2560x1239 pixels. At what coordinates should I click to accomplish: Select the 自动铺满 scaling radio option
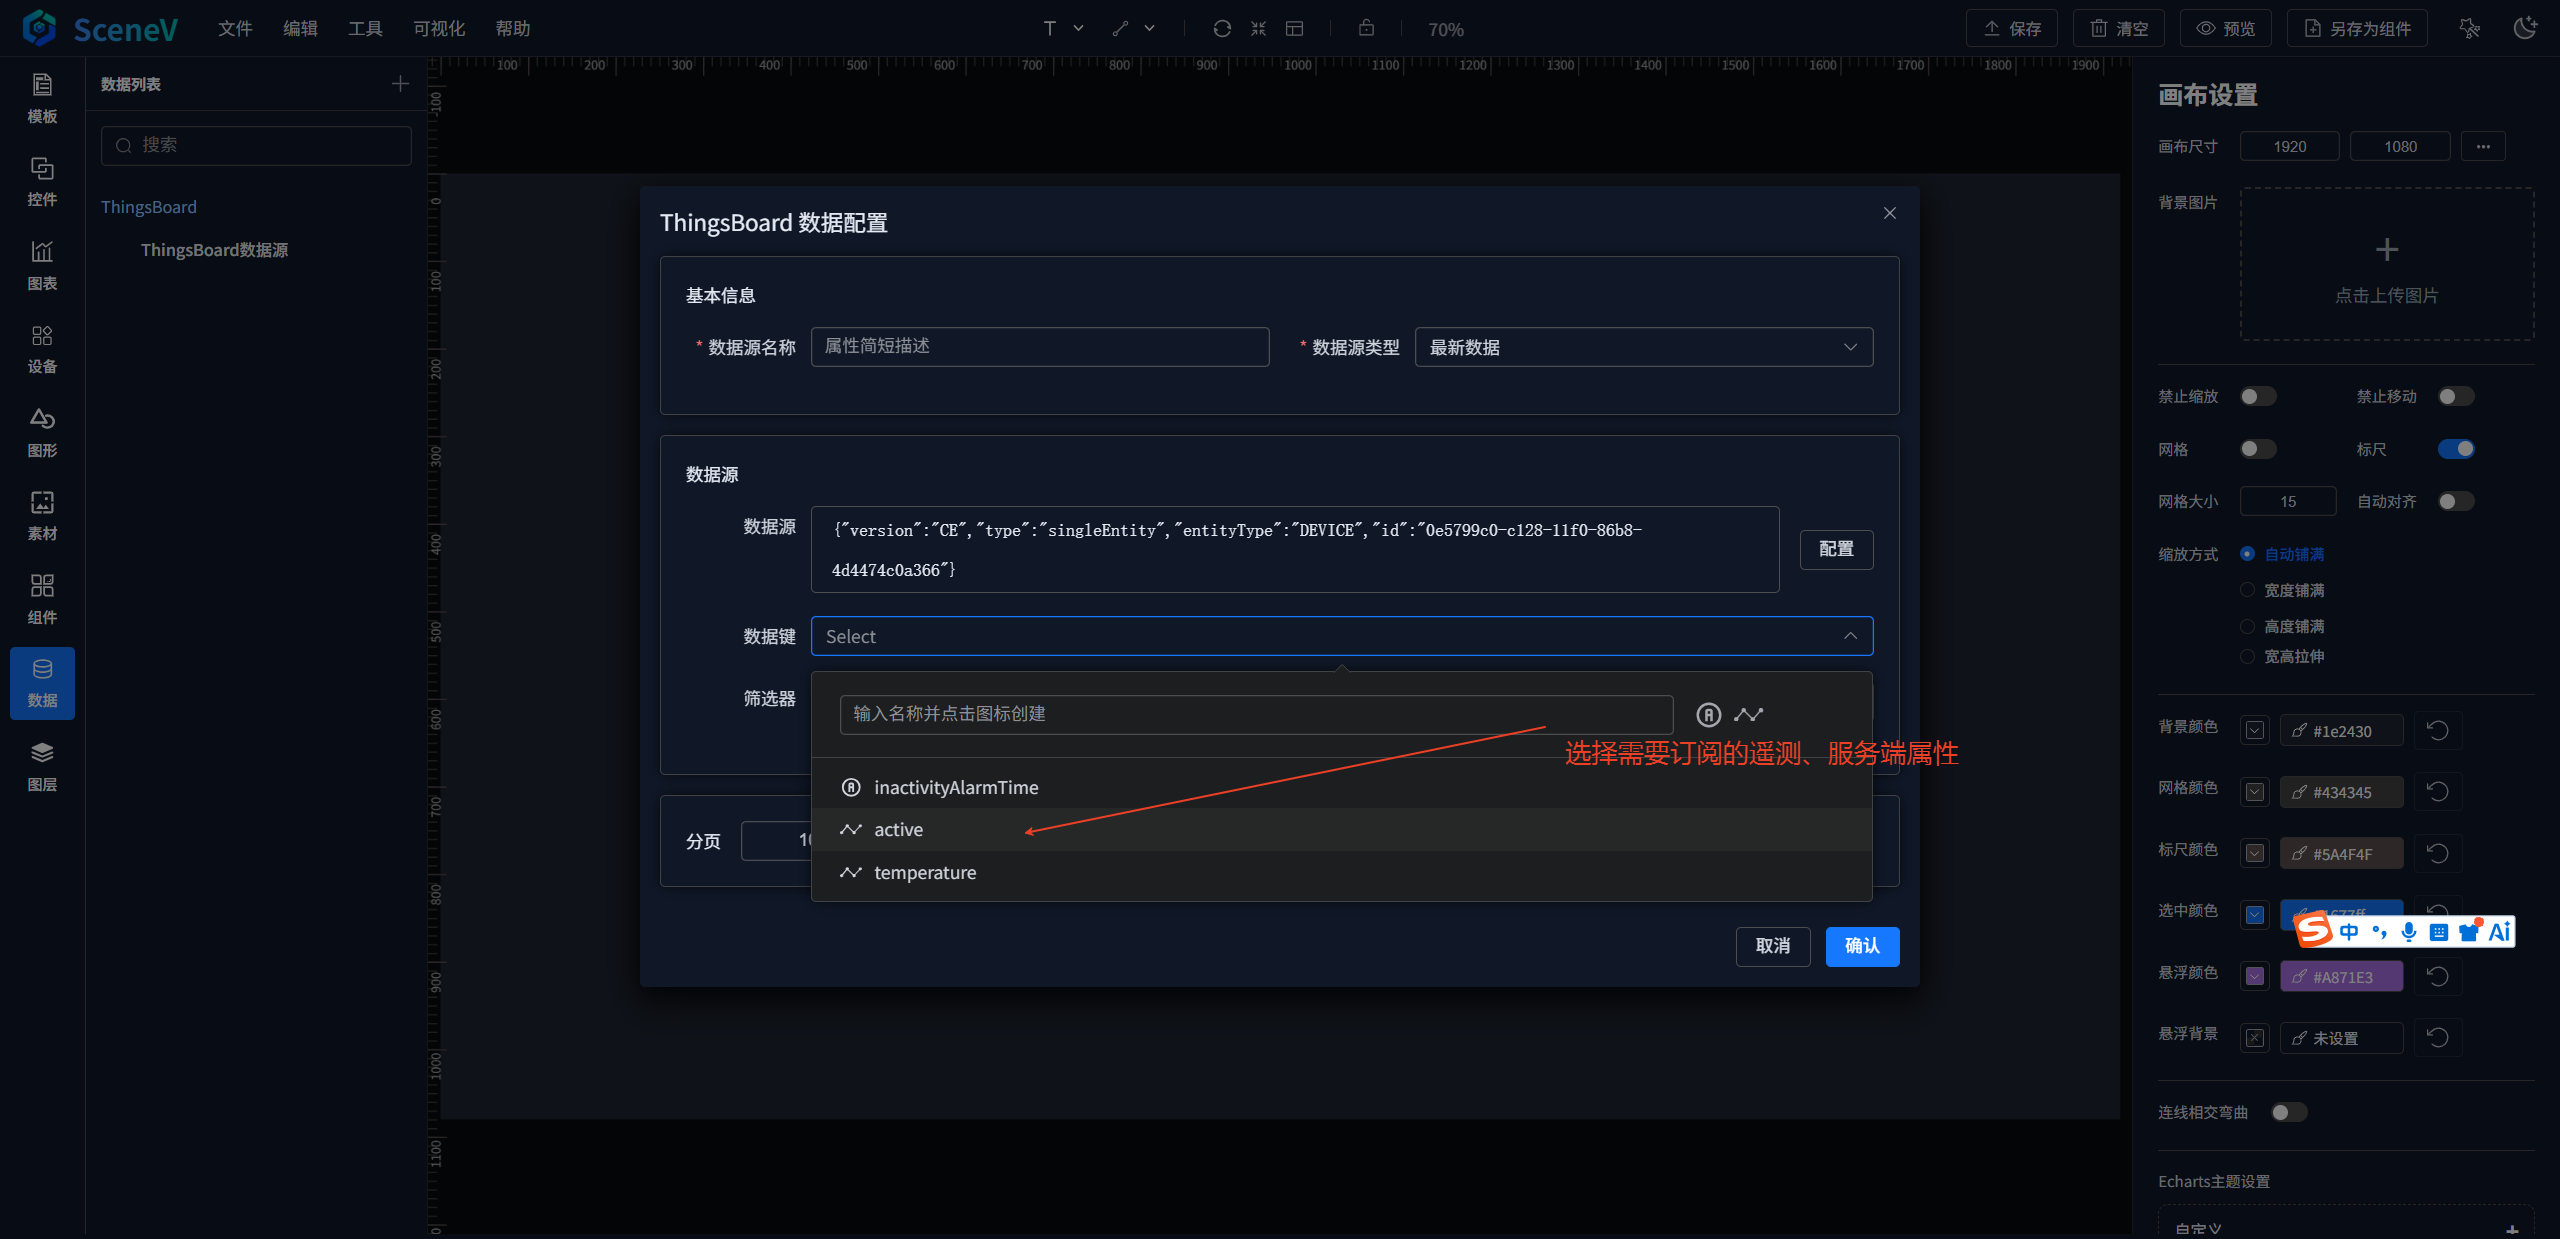click(2247, 554)
